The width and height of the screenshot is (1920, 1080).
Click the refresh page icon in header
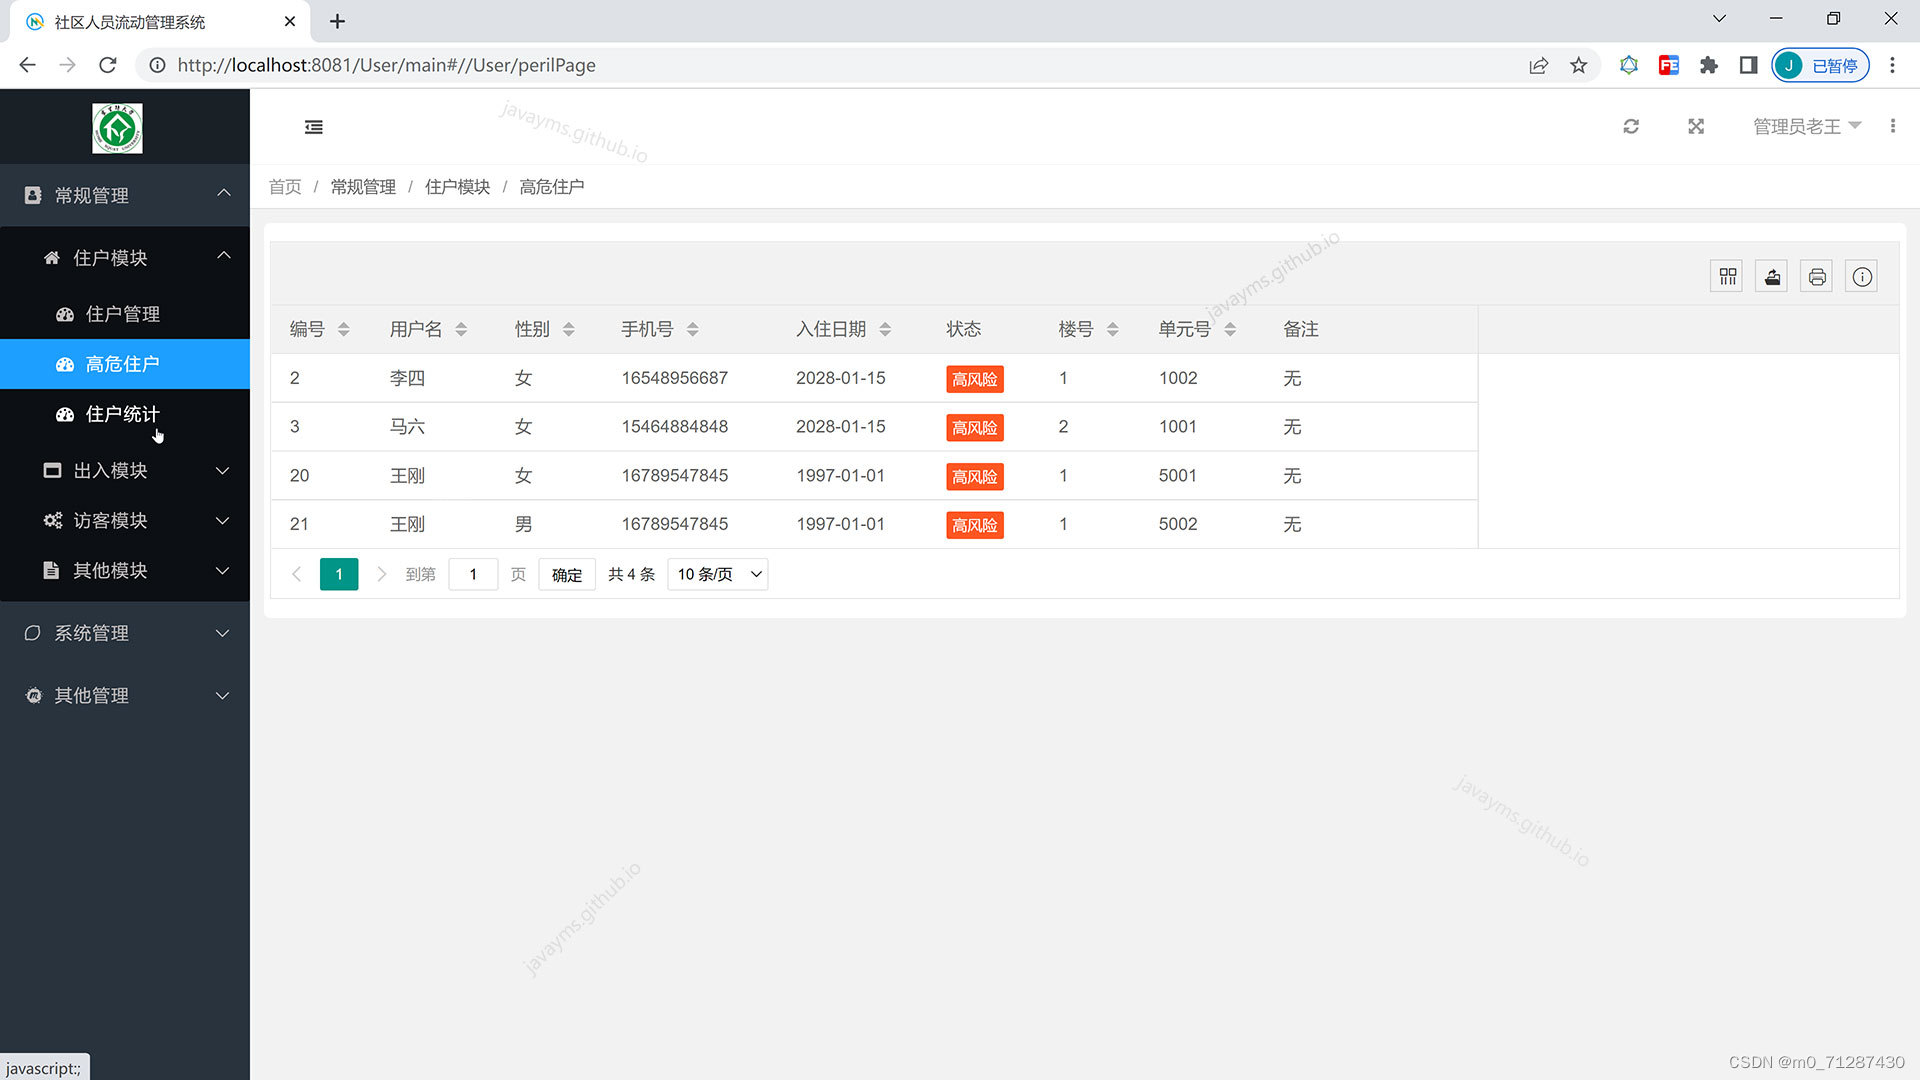pos(1631,127)
